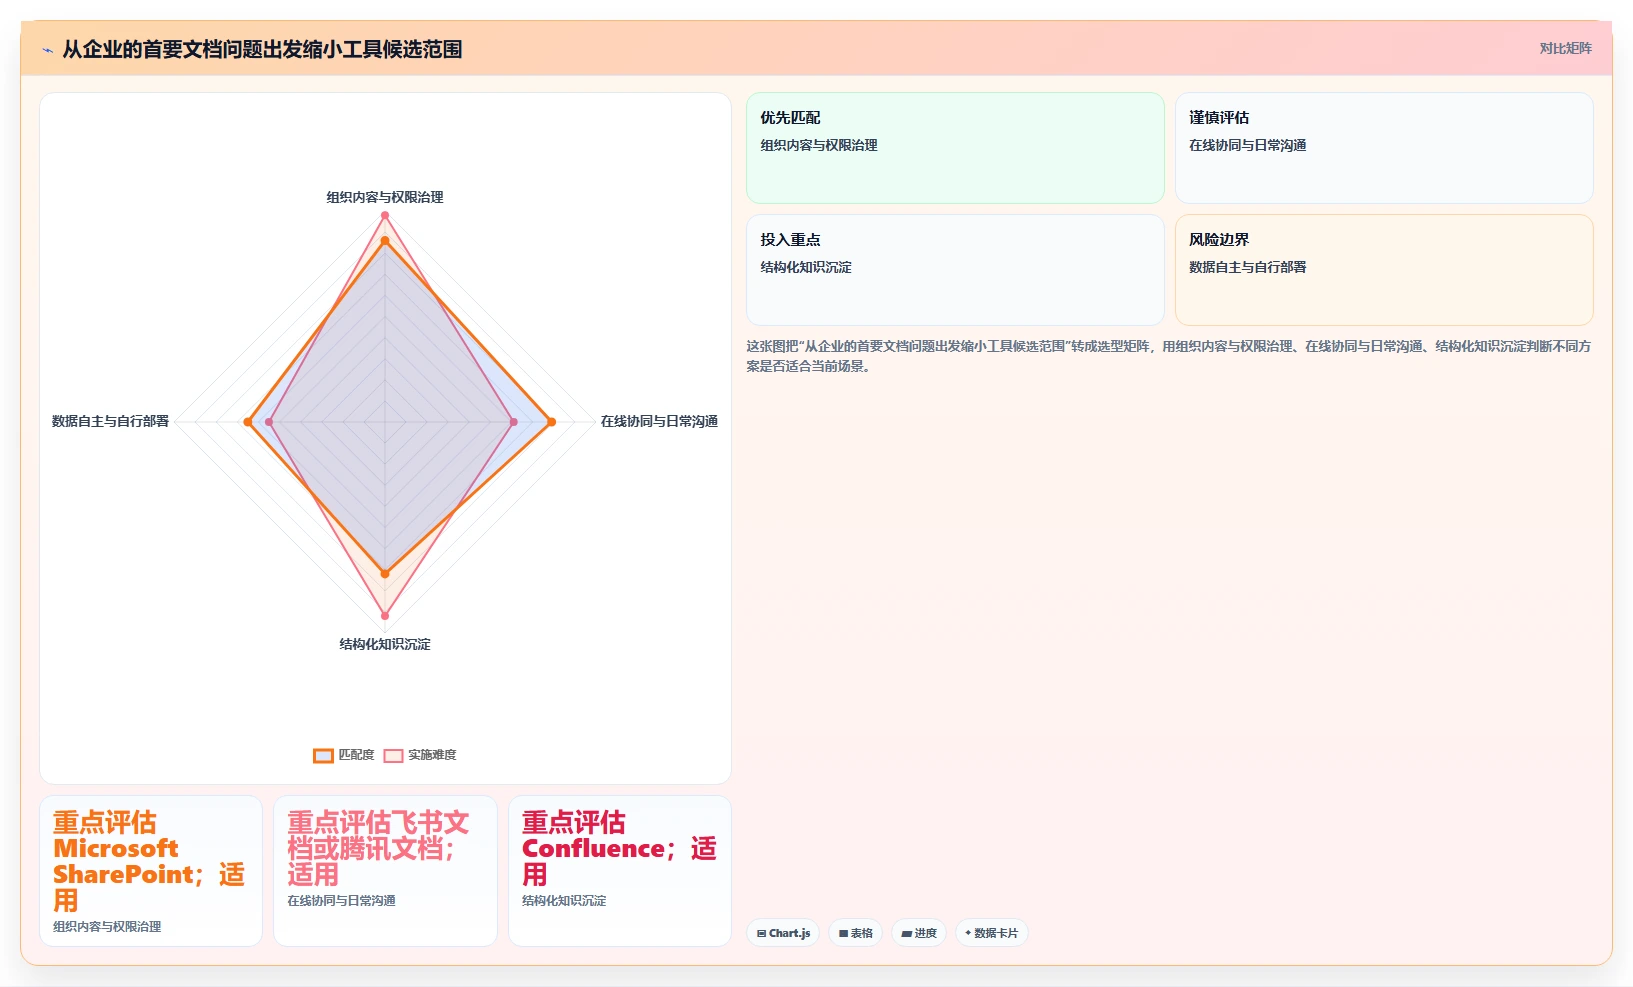Click 在线协同与日常沟通 caption under the 飞书文档 card
The image size is (1633, 987).
tap(341, 901)
